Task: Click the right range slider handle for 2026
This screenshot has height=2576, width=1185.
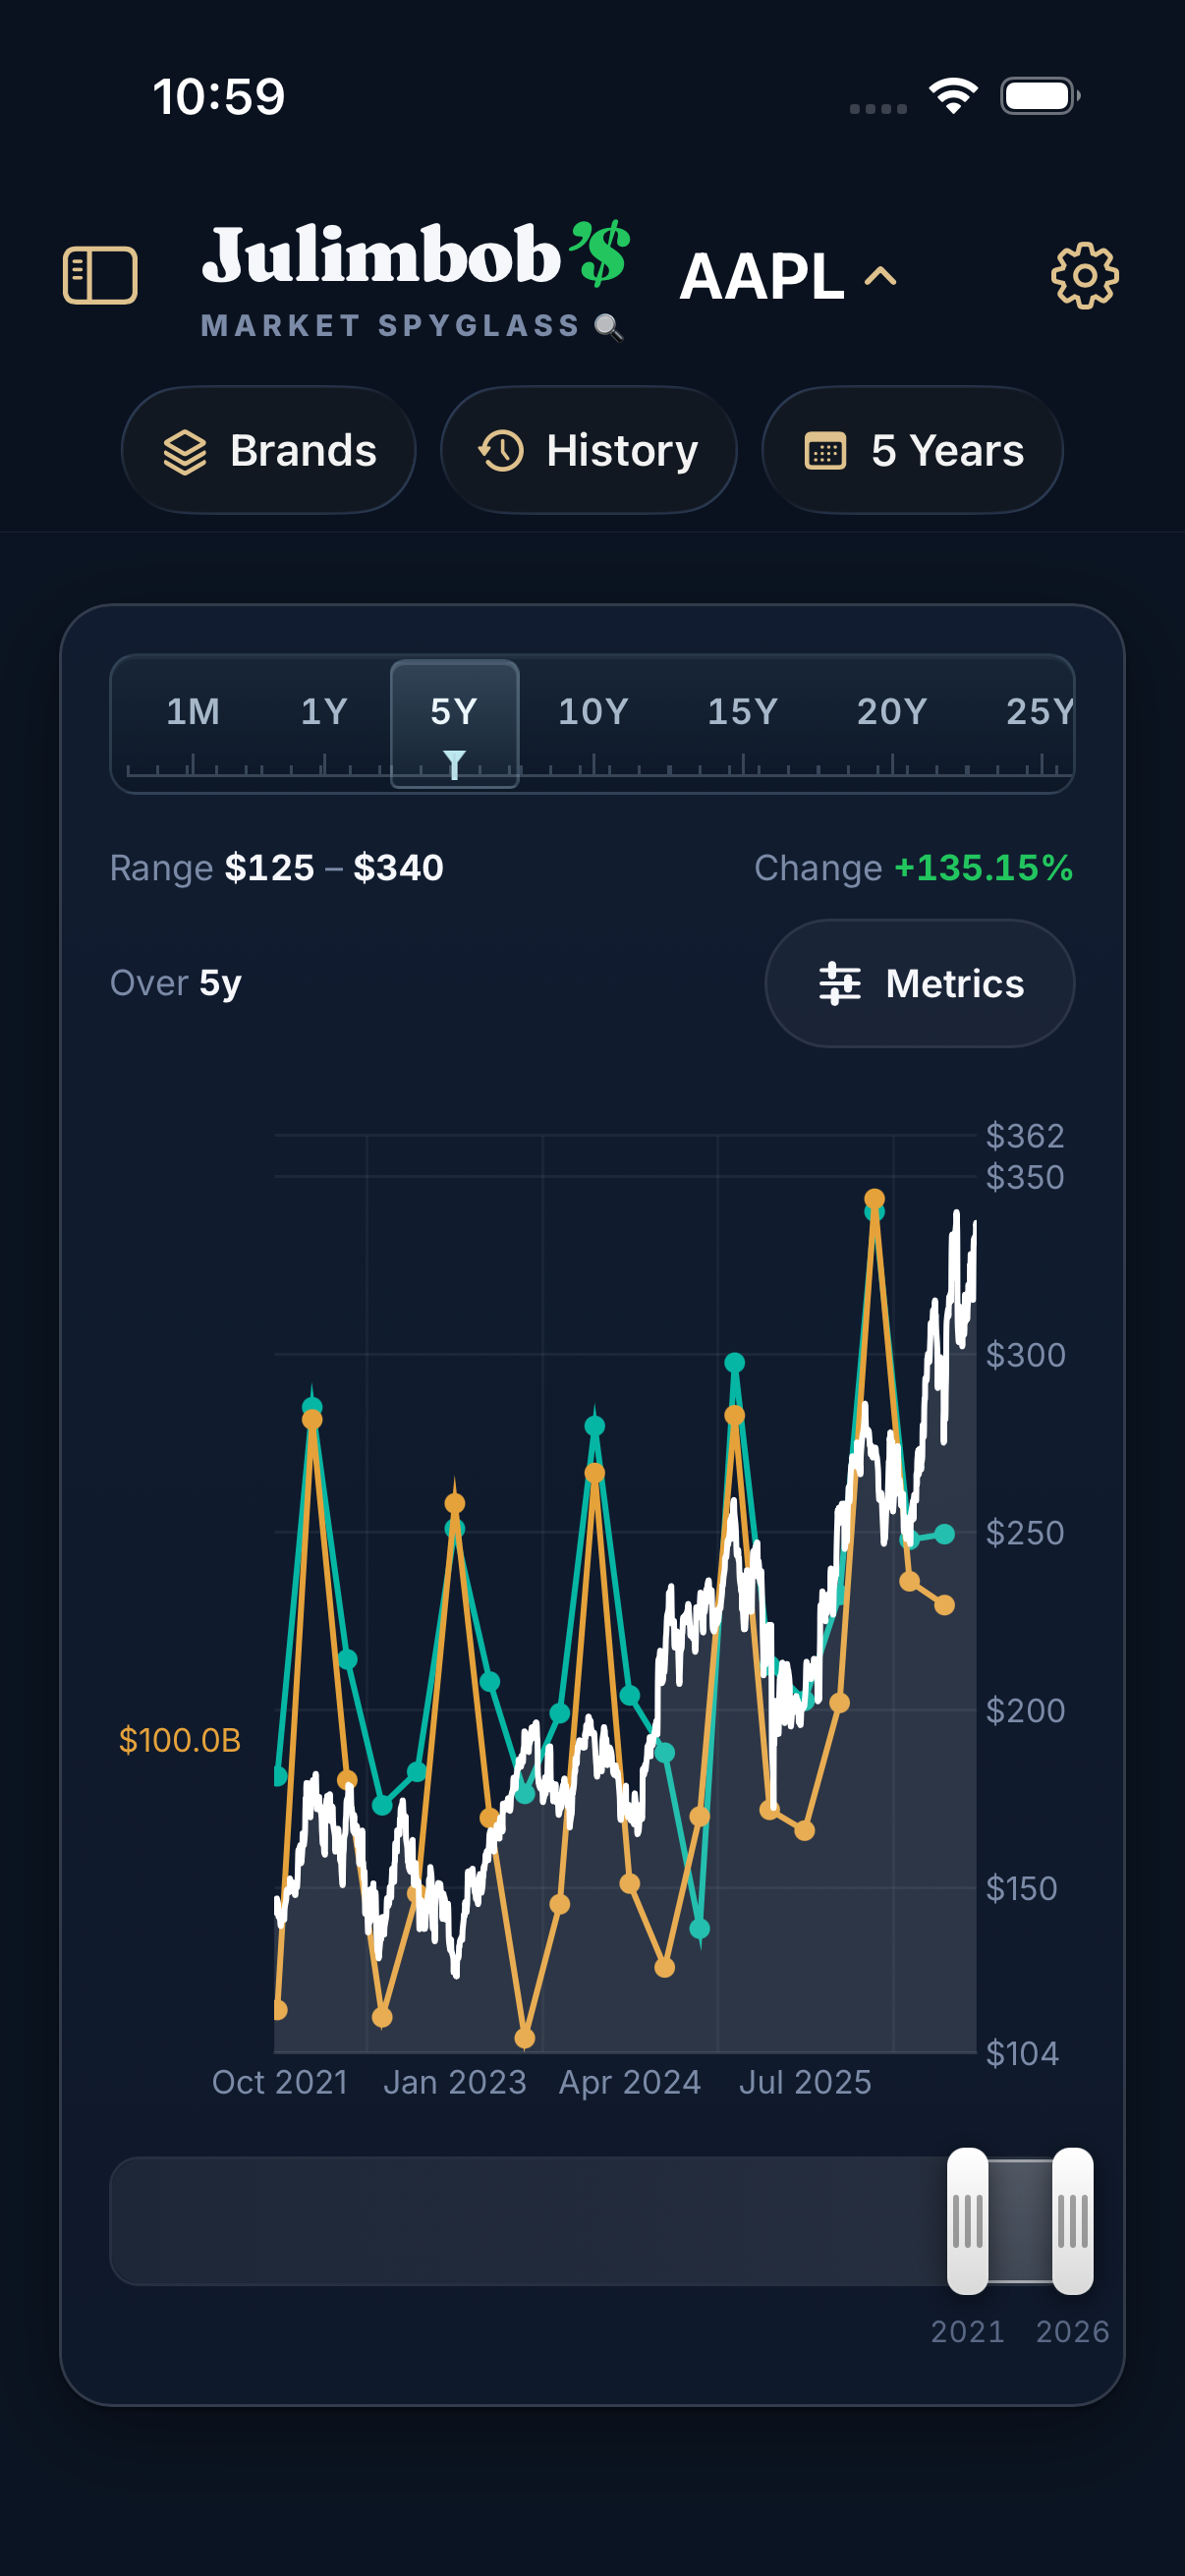Action: coord(1072,2220)
